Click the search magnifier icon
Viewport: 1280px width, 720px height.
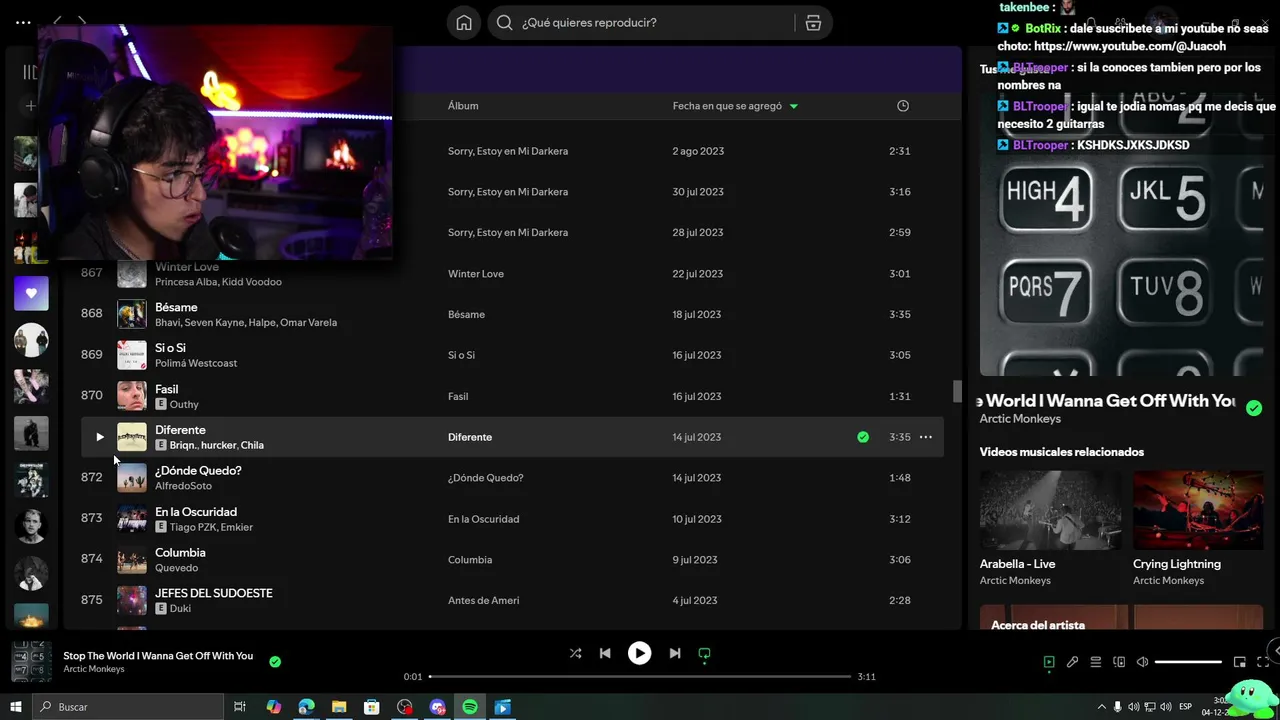pos(505,23)
